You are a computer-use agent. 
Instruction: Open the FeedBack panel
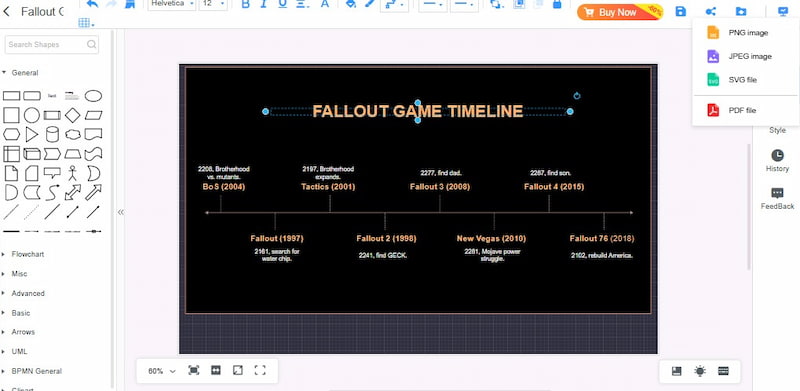(x=777, y=199)
